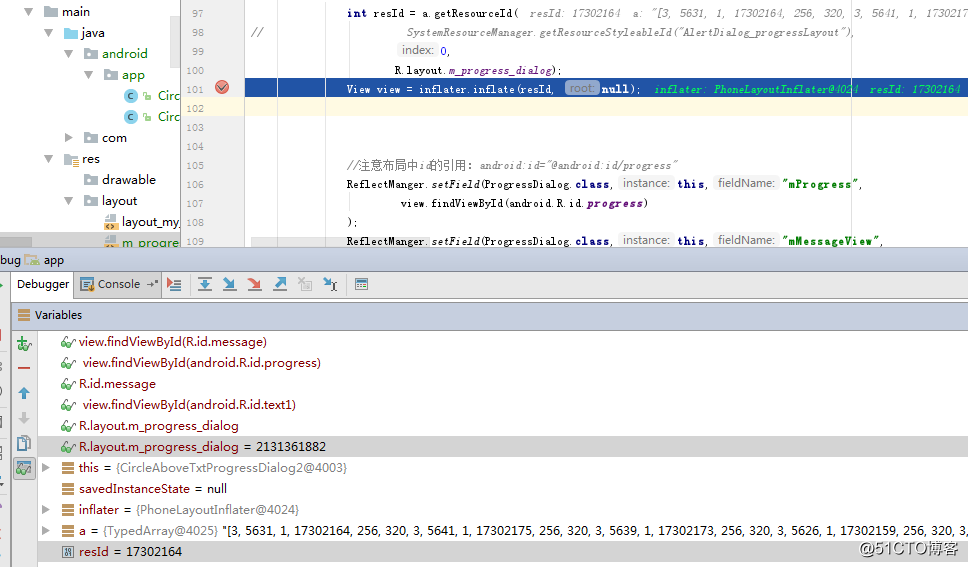The image size is (968, 567).
Task: Expand the inflater variable node
Action: pyautogui.click(x=46, y=510)
